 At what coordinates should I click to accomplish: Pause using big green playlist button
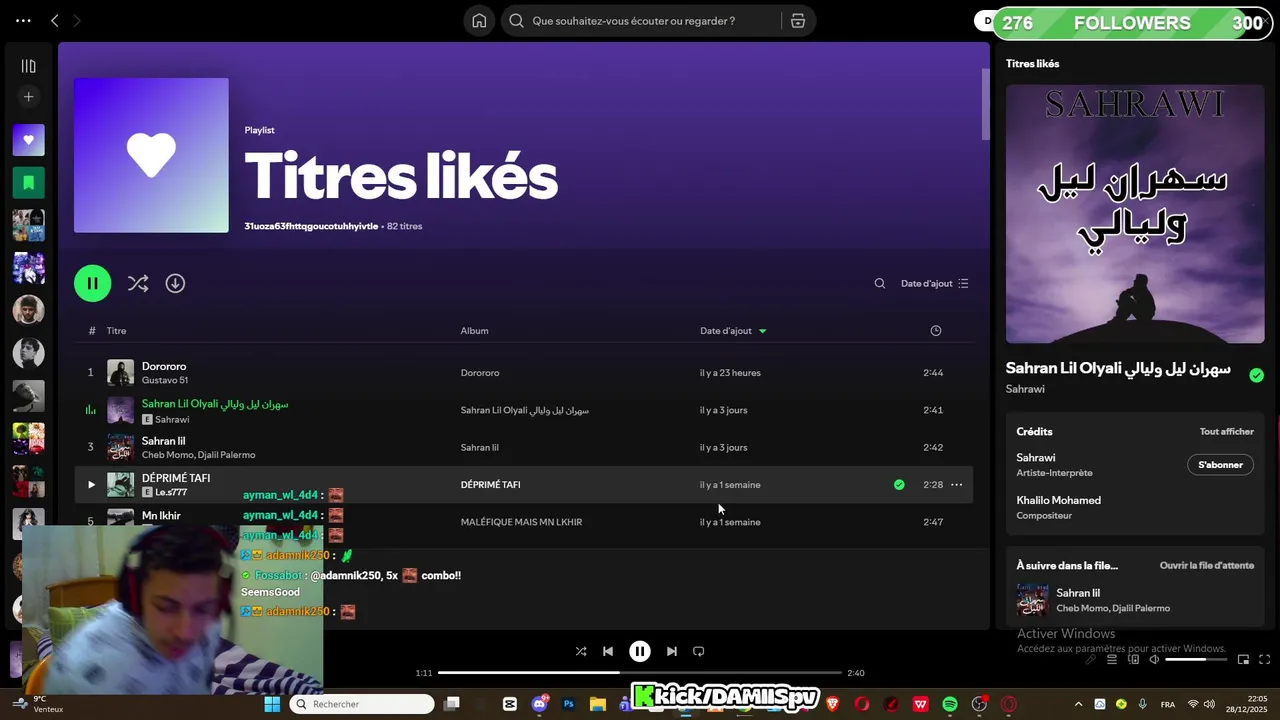click(x=92, y=283)
